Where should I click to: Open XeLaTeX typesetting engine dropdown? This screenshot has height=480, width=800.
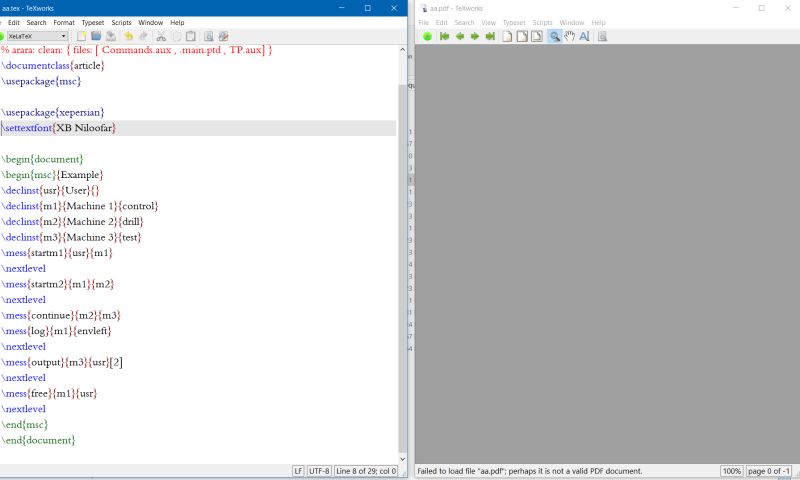click(x=37, y=36)
